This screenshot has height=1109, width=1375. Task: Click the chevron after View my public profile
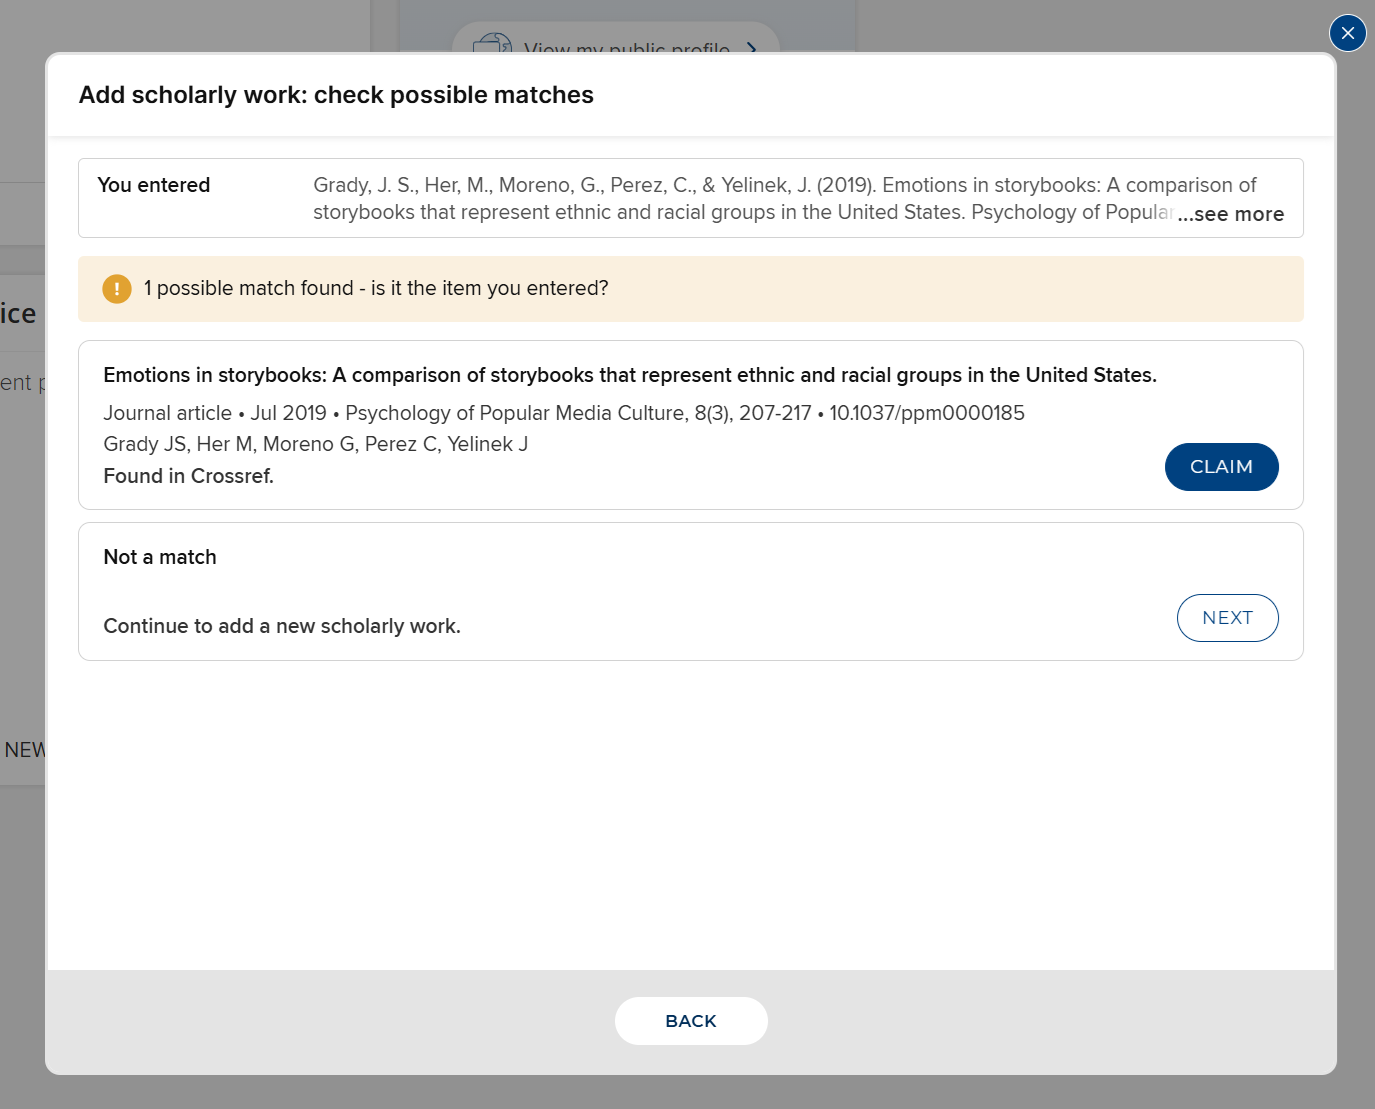pos(752,47)
